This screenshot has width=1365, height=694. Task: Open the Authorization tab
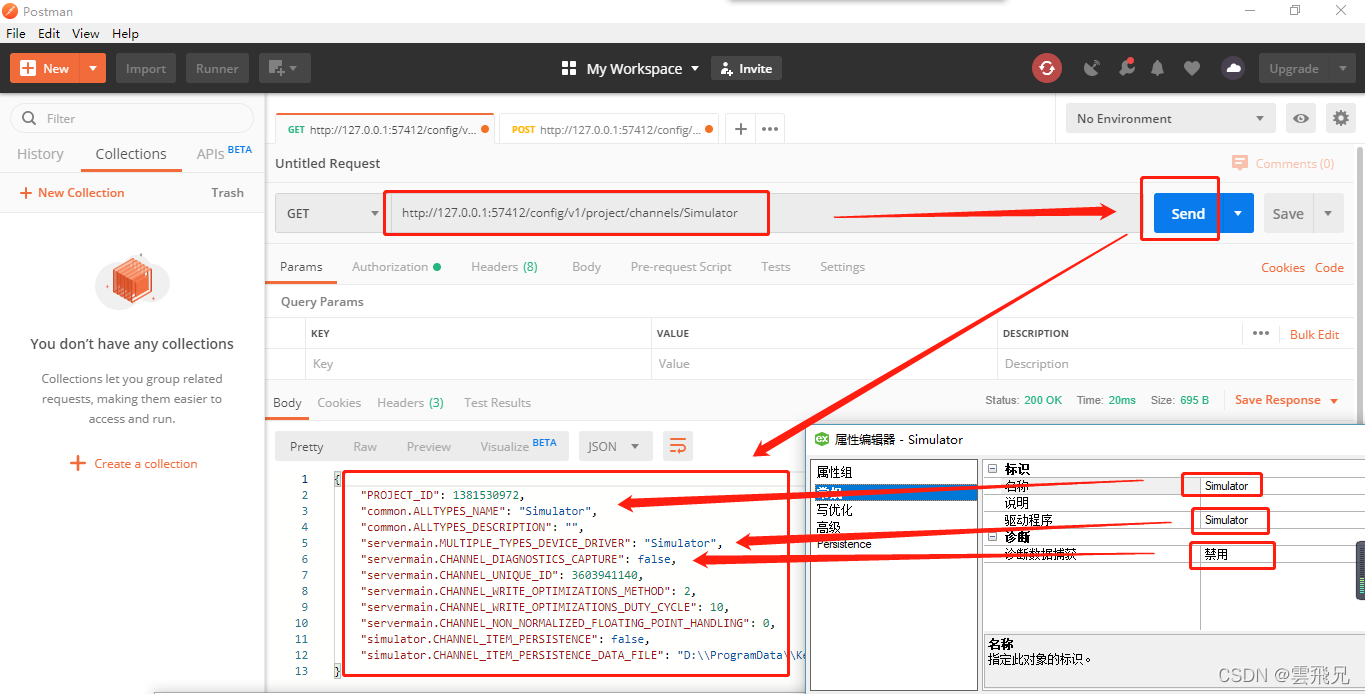point(396,267)
